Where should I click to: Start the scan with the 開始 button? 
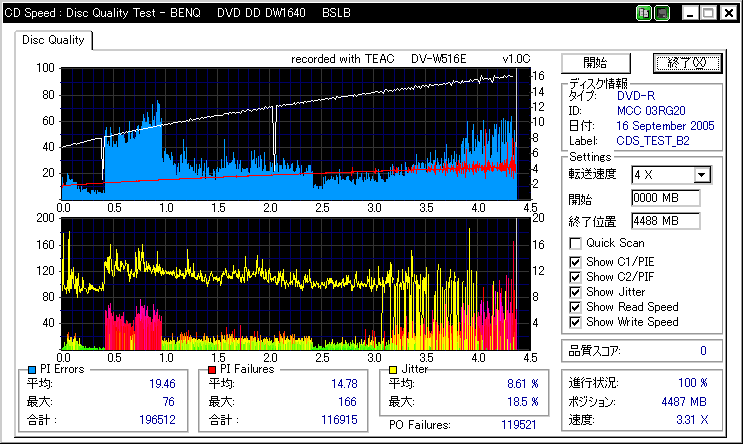(596, 63)
